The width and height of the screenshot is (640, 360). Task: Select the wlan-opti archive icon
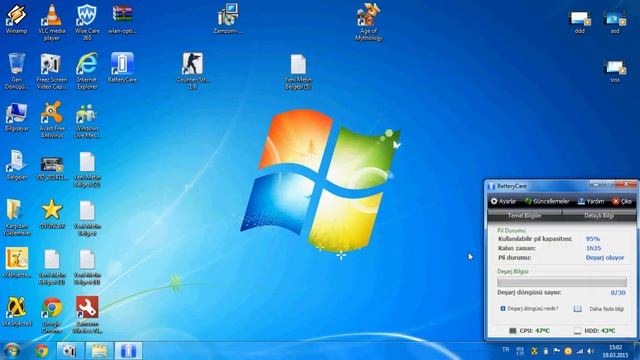122,19
